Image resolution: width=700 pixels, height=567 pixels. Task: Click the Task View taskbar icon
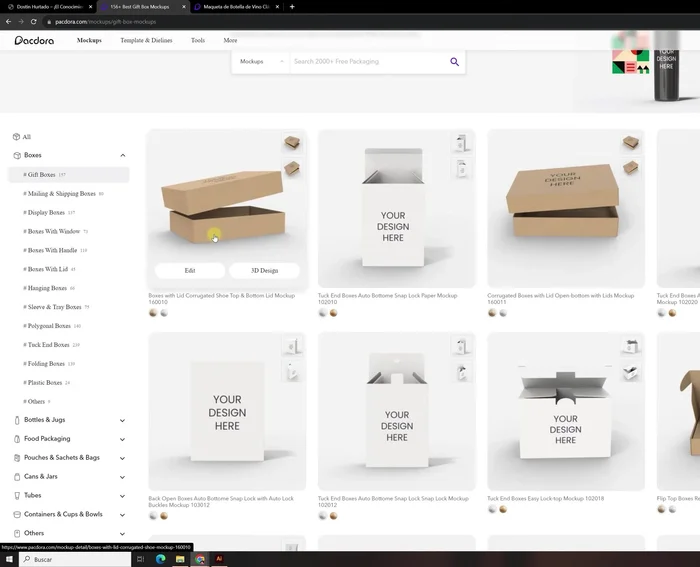point(140,559)
